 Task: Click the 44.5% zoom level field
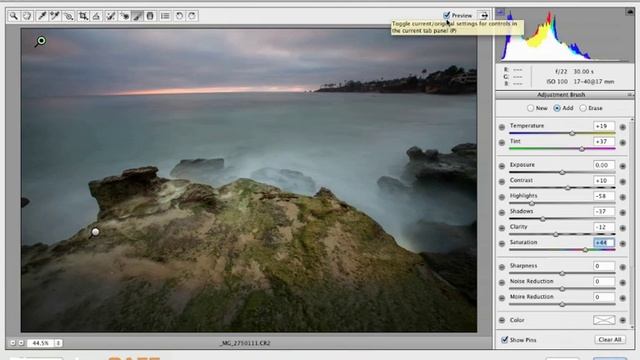click(x=41, y=343)
